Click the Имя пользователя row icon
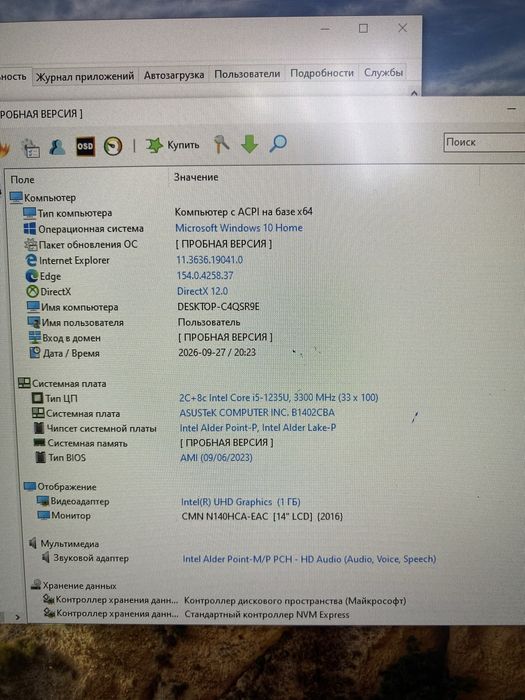The height and width of the screenshot is (700, 525). pyautogui.click(x=34, y=322)
